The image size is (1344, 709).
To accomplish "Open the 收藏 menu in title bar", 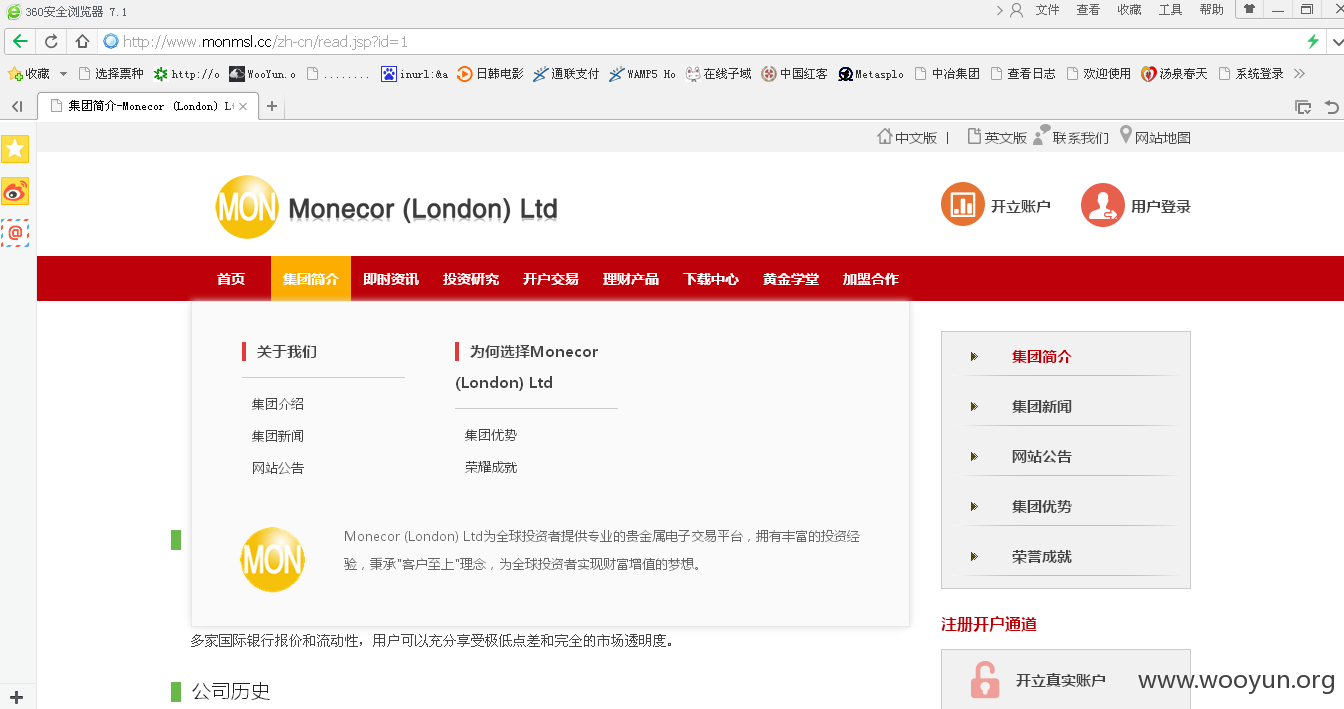I will [1129, 10].
